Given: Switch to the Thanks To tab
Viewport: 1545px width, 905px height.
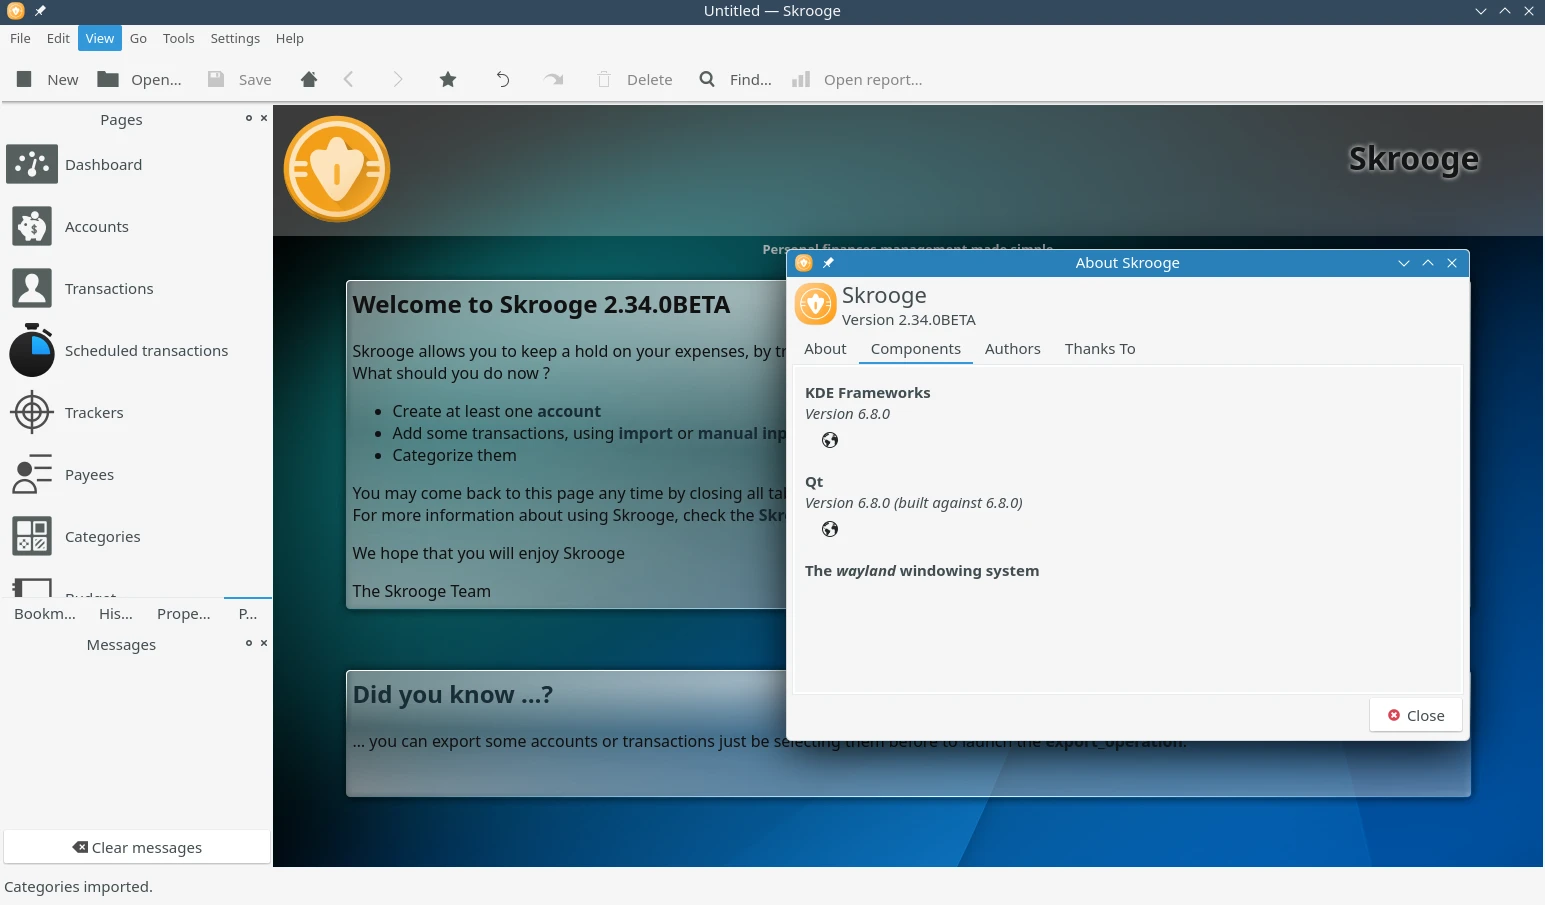Looking at the screenshot, I should [x=1099, y=349].
